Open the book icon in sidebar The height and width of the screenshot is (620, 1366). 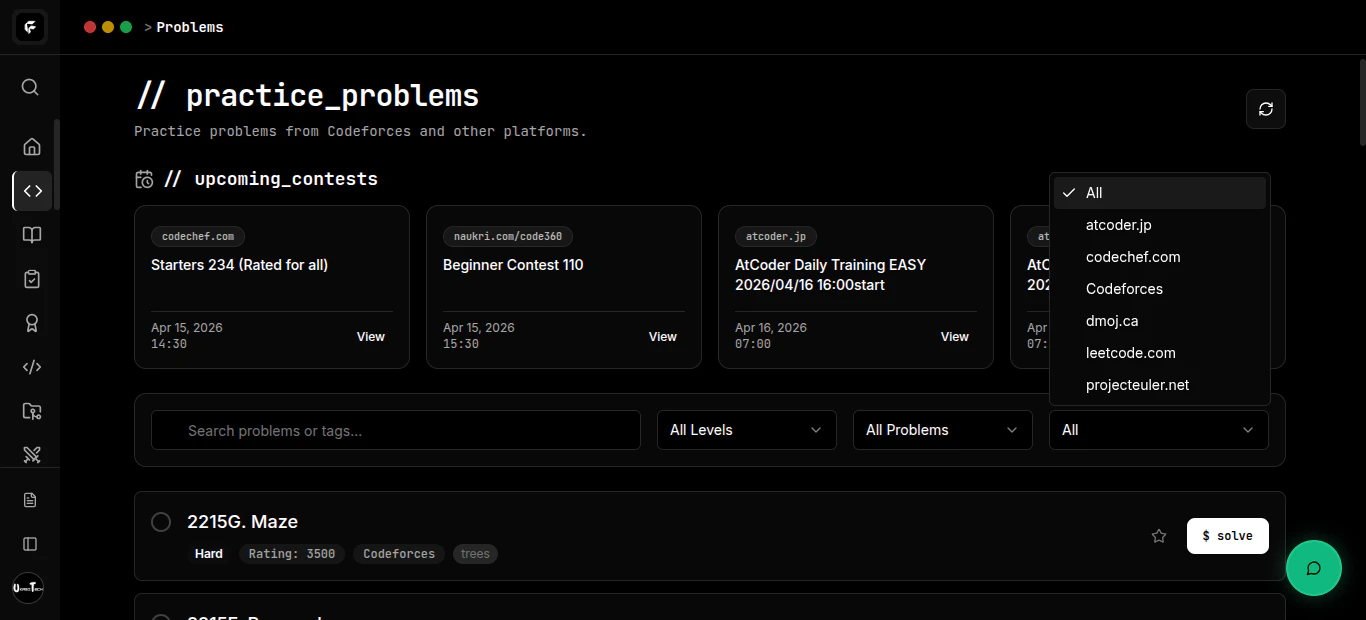coord(32,235)
